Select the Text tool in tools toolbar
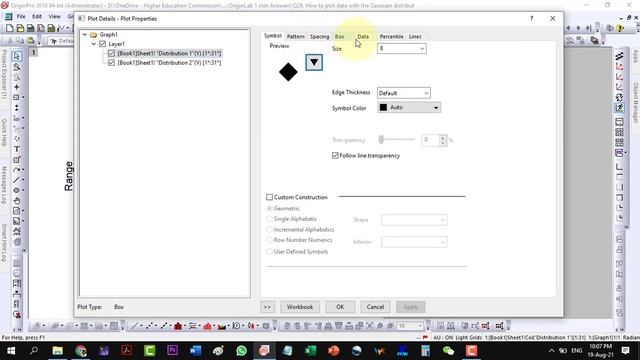 point(17,149)
